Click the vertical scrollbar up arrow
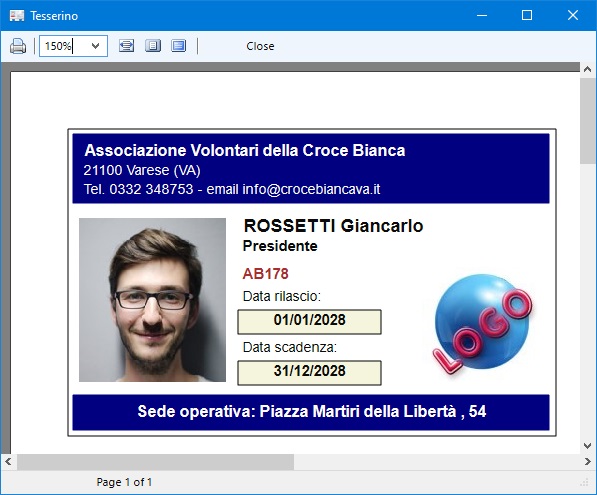 (587, 69)
